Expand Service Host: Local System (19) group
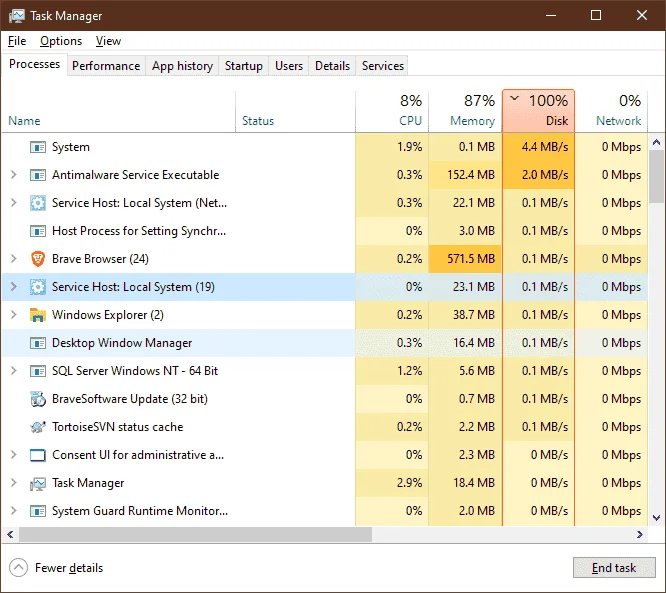This screenshot has height=593, width=666. (14, 287)
